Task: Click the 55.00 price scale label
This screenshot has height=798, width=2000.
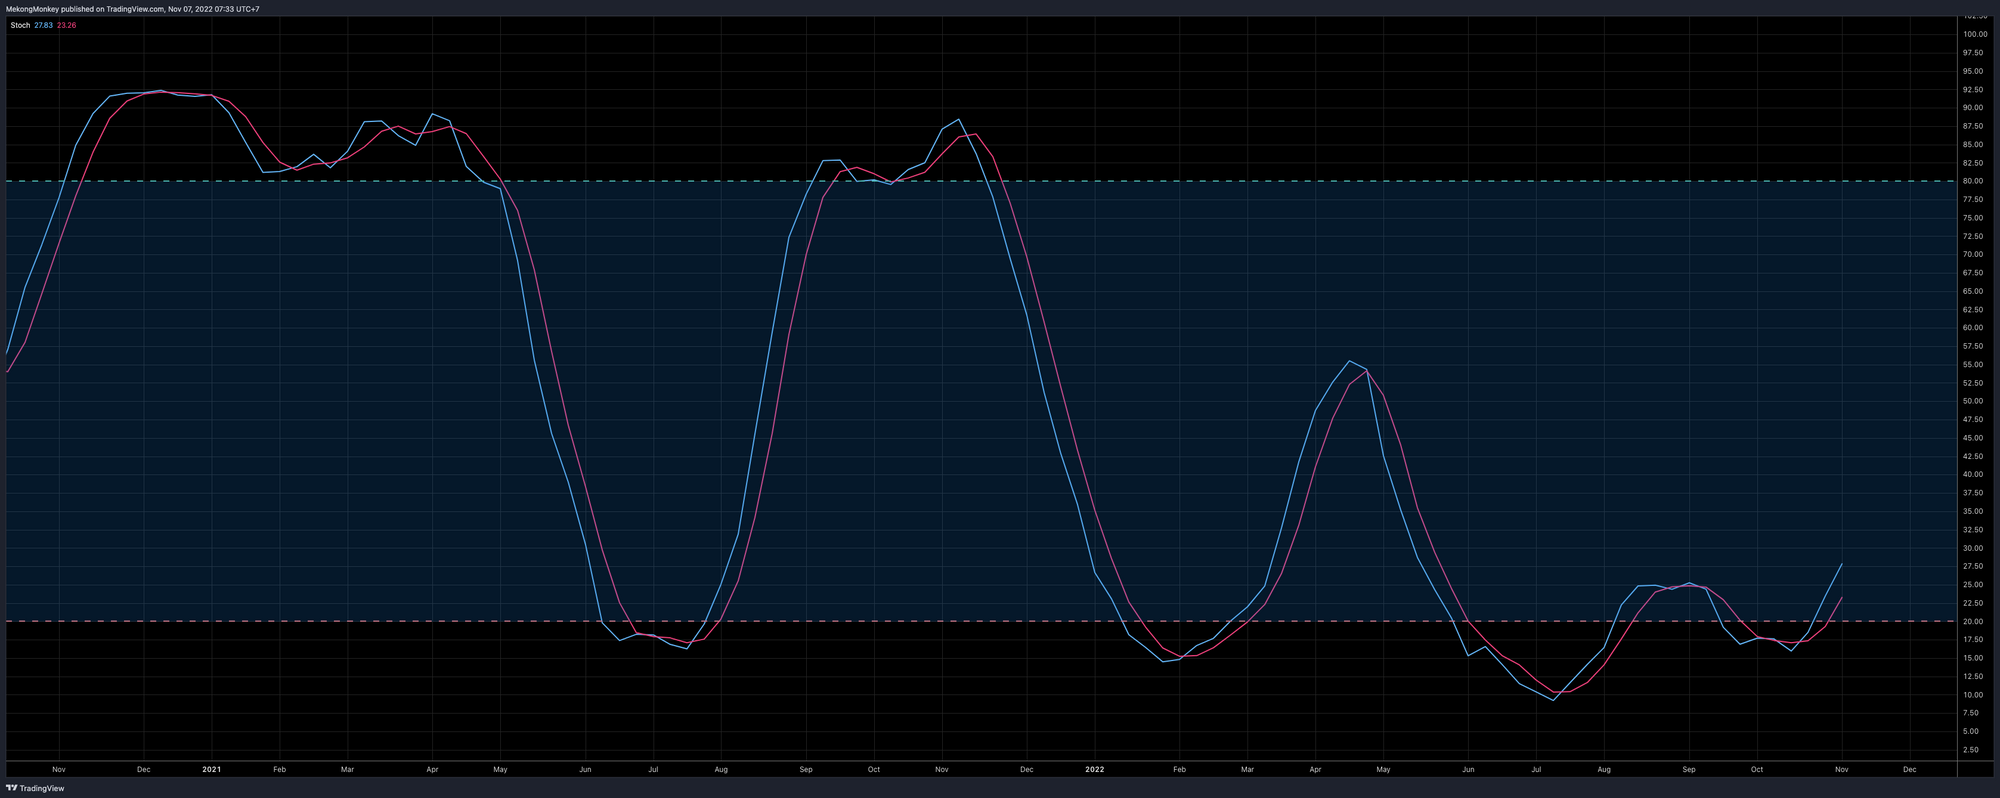Action: (x=1972, y=364)
